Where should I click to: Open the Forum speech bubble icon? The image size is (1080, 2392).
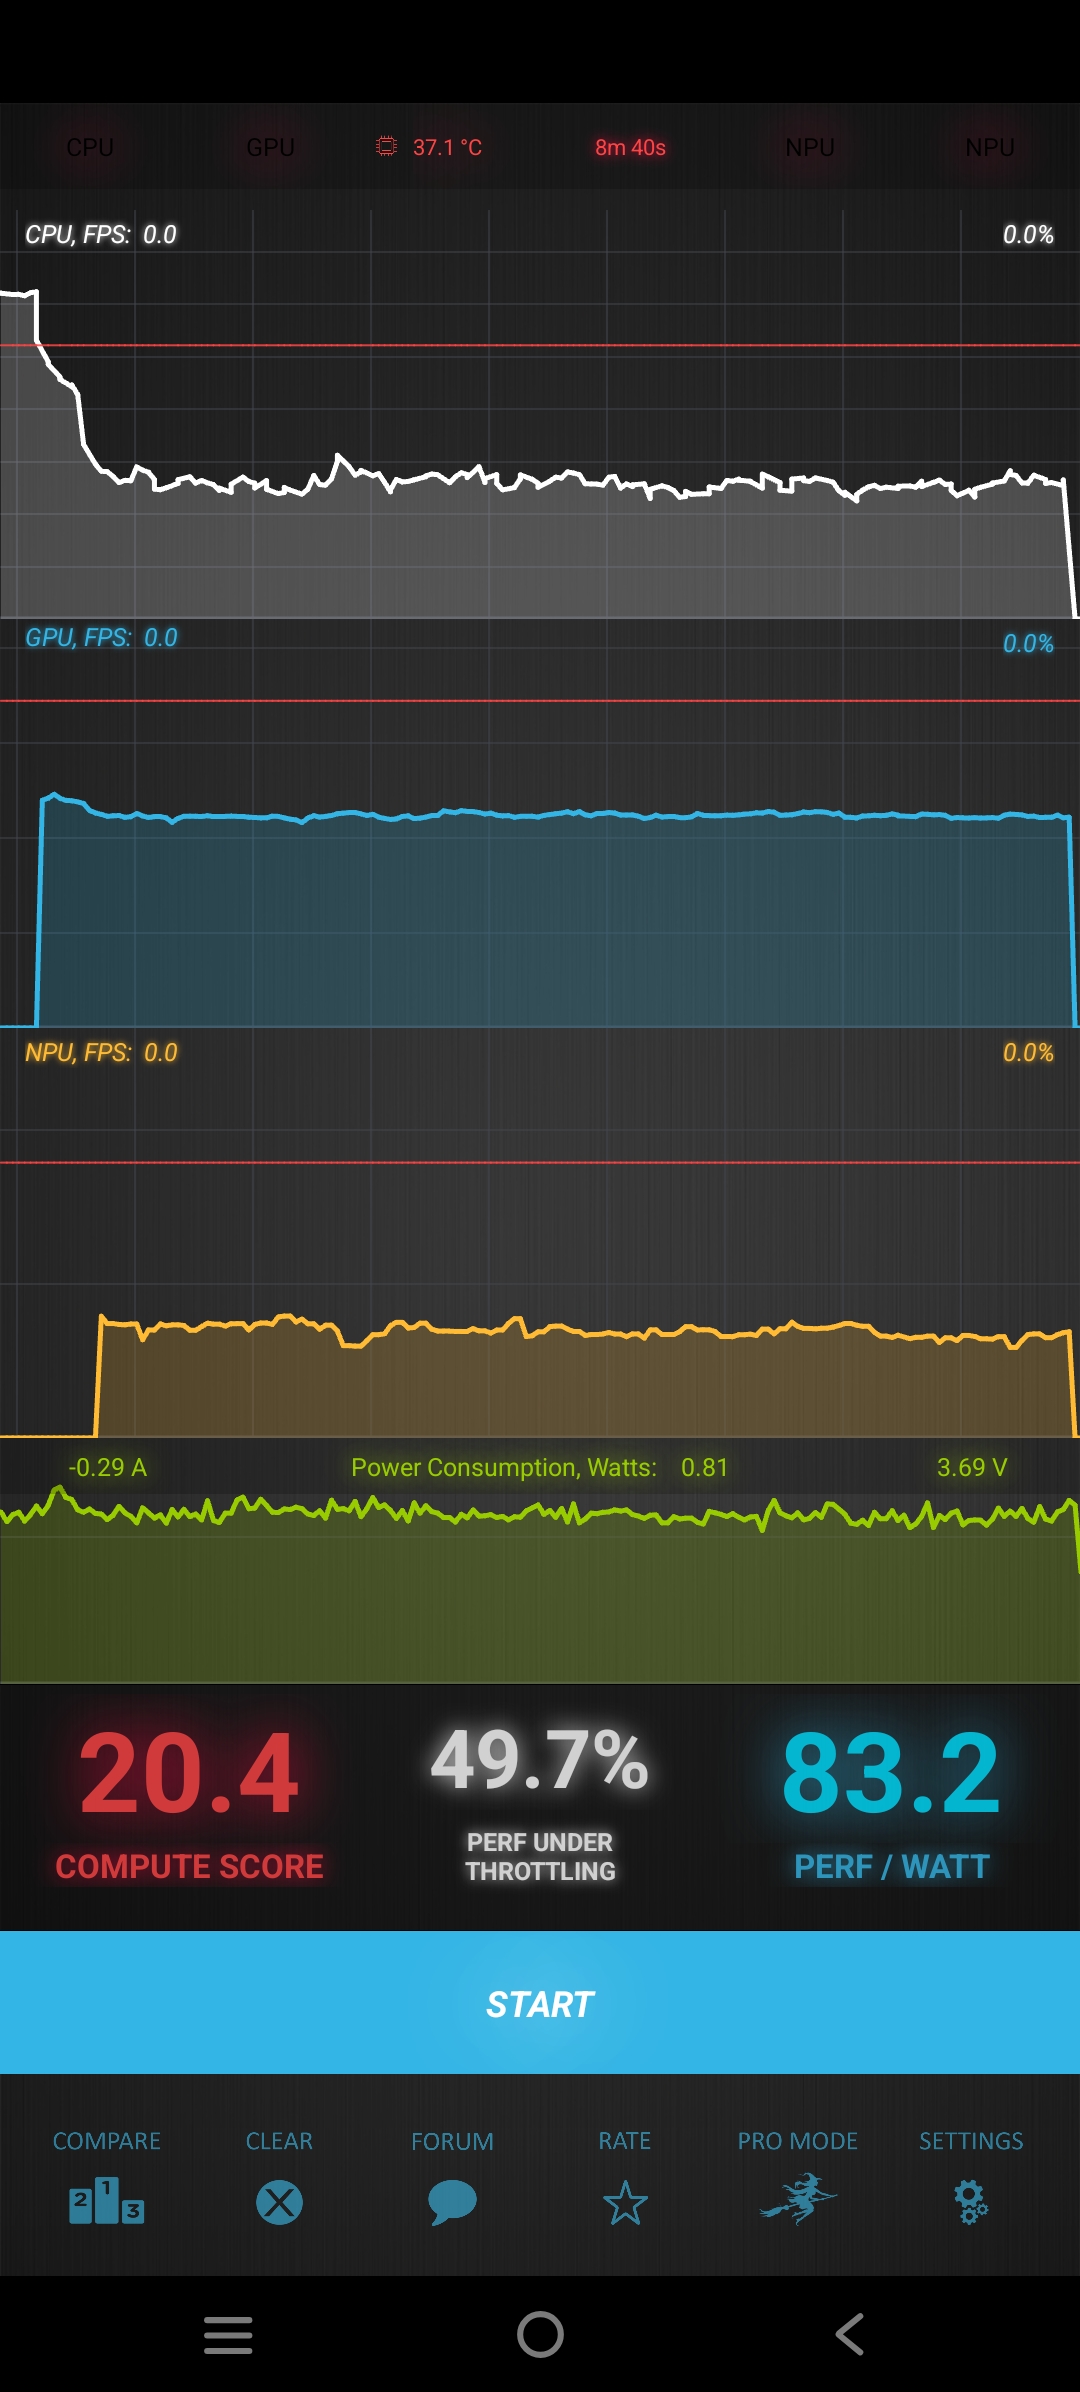click(x=452, y=2202)
